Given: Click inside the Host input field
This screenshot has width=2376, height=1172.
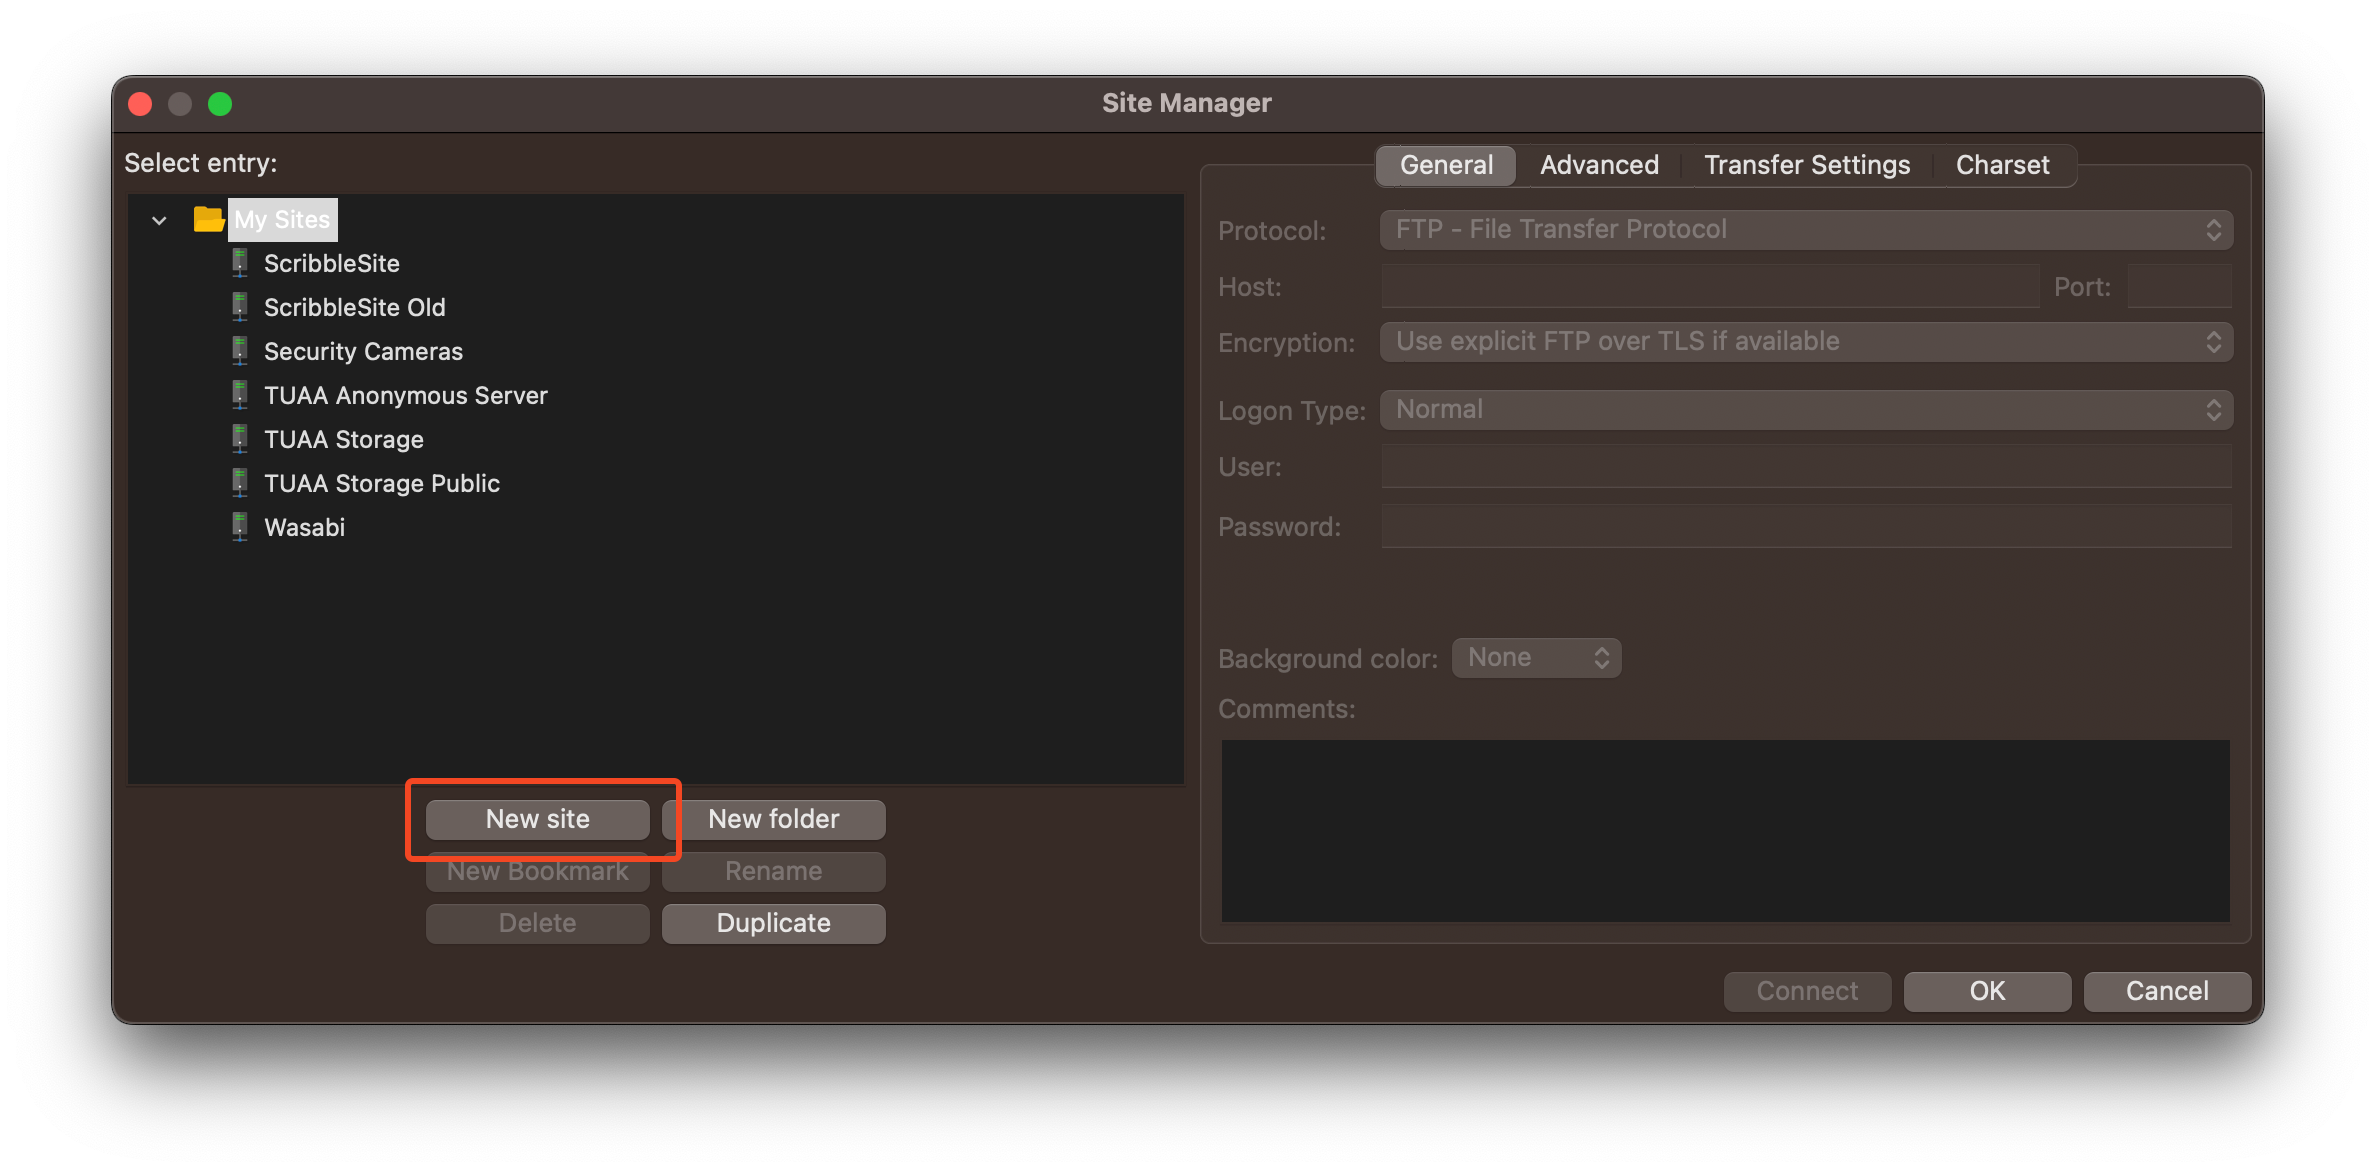Looking at the screenshot, I should coord(1710,286).
